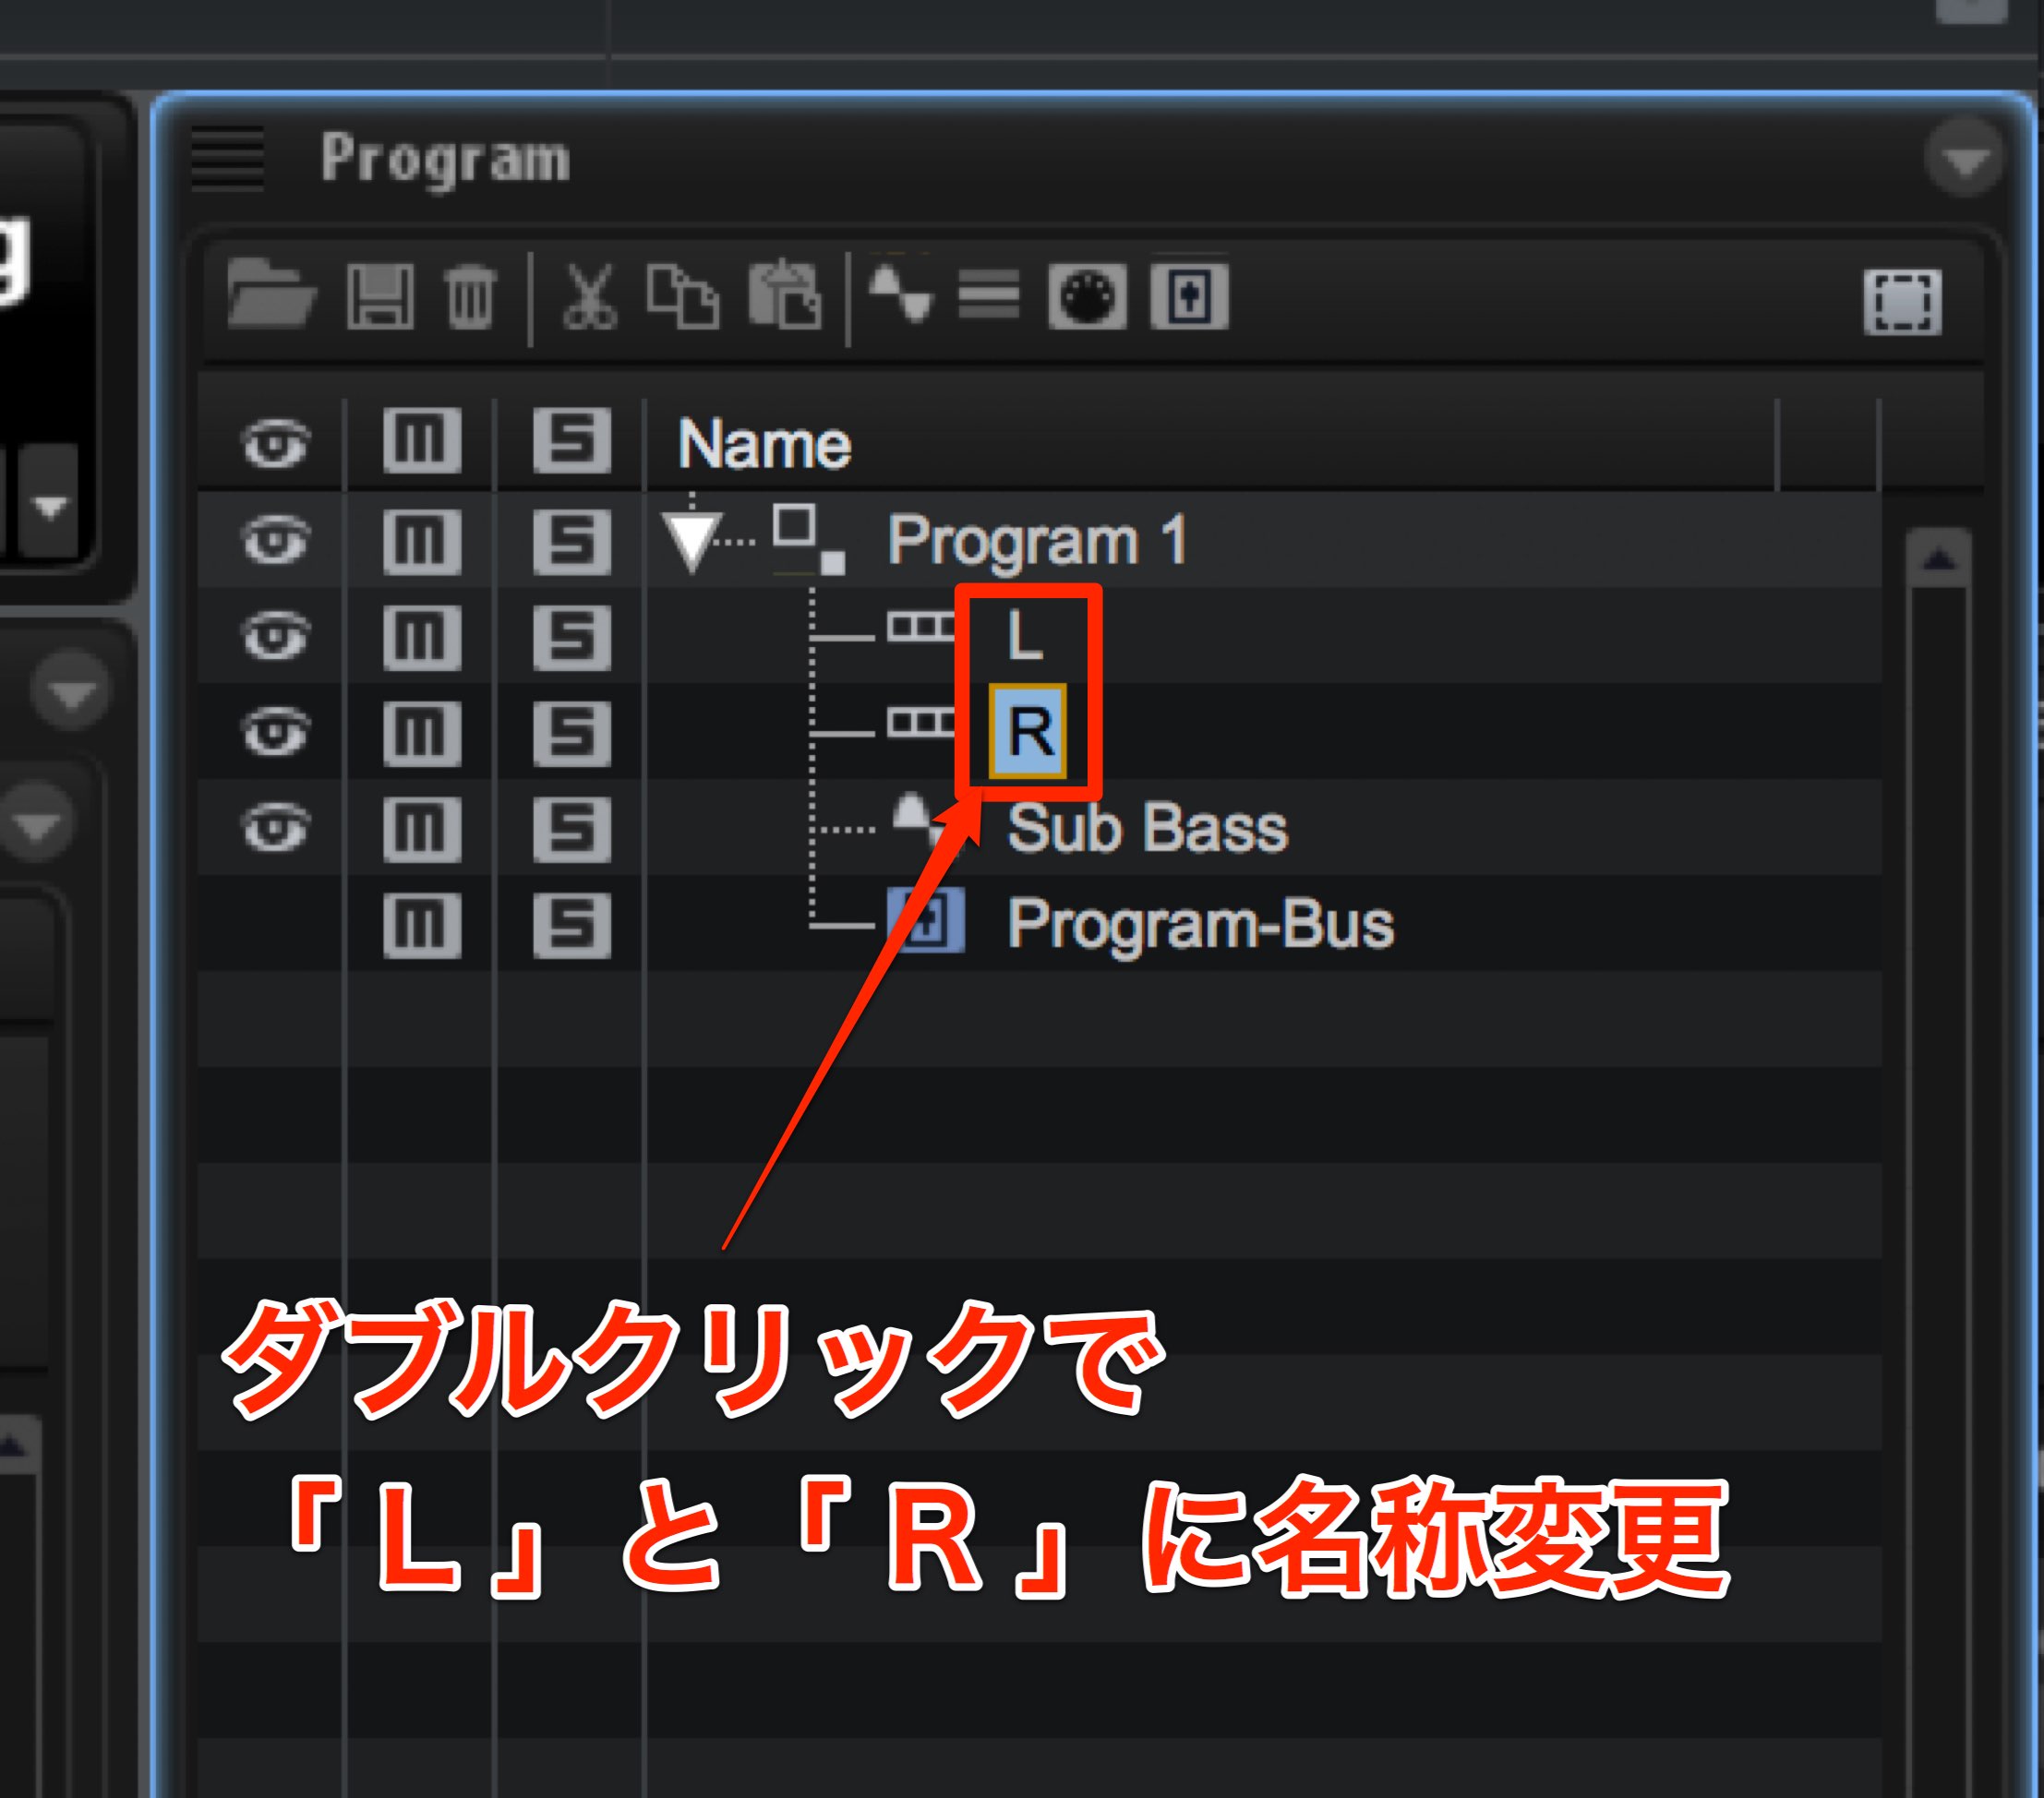This screenshot has width=2044, height=1798.
Task: Click the Program 1 program icon
Action: tap(808, 538)
